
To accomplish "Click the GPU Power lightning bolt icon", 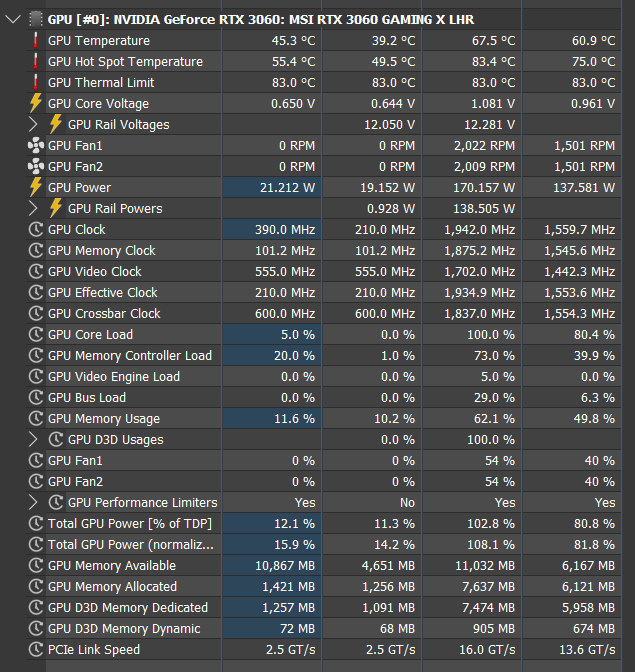I will (36, 187).
